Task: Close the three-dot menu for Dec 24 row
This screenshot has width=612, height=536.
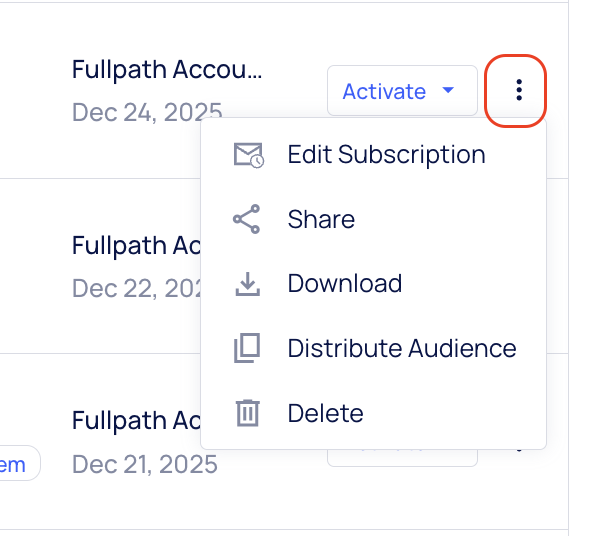Action: pyautogui.click(x=518, y=91)
